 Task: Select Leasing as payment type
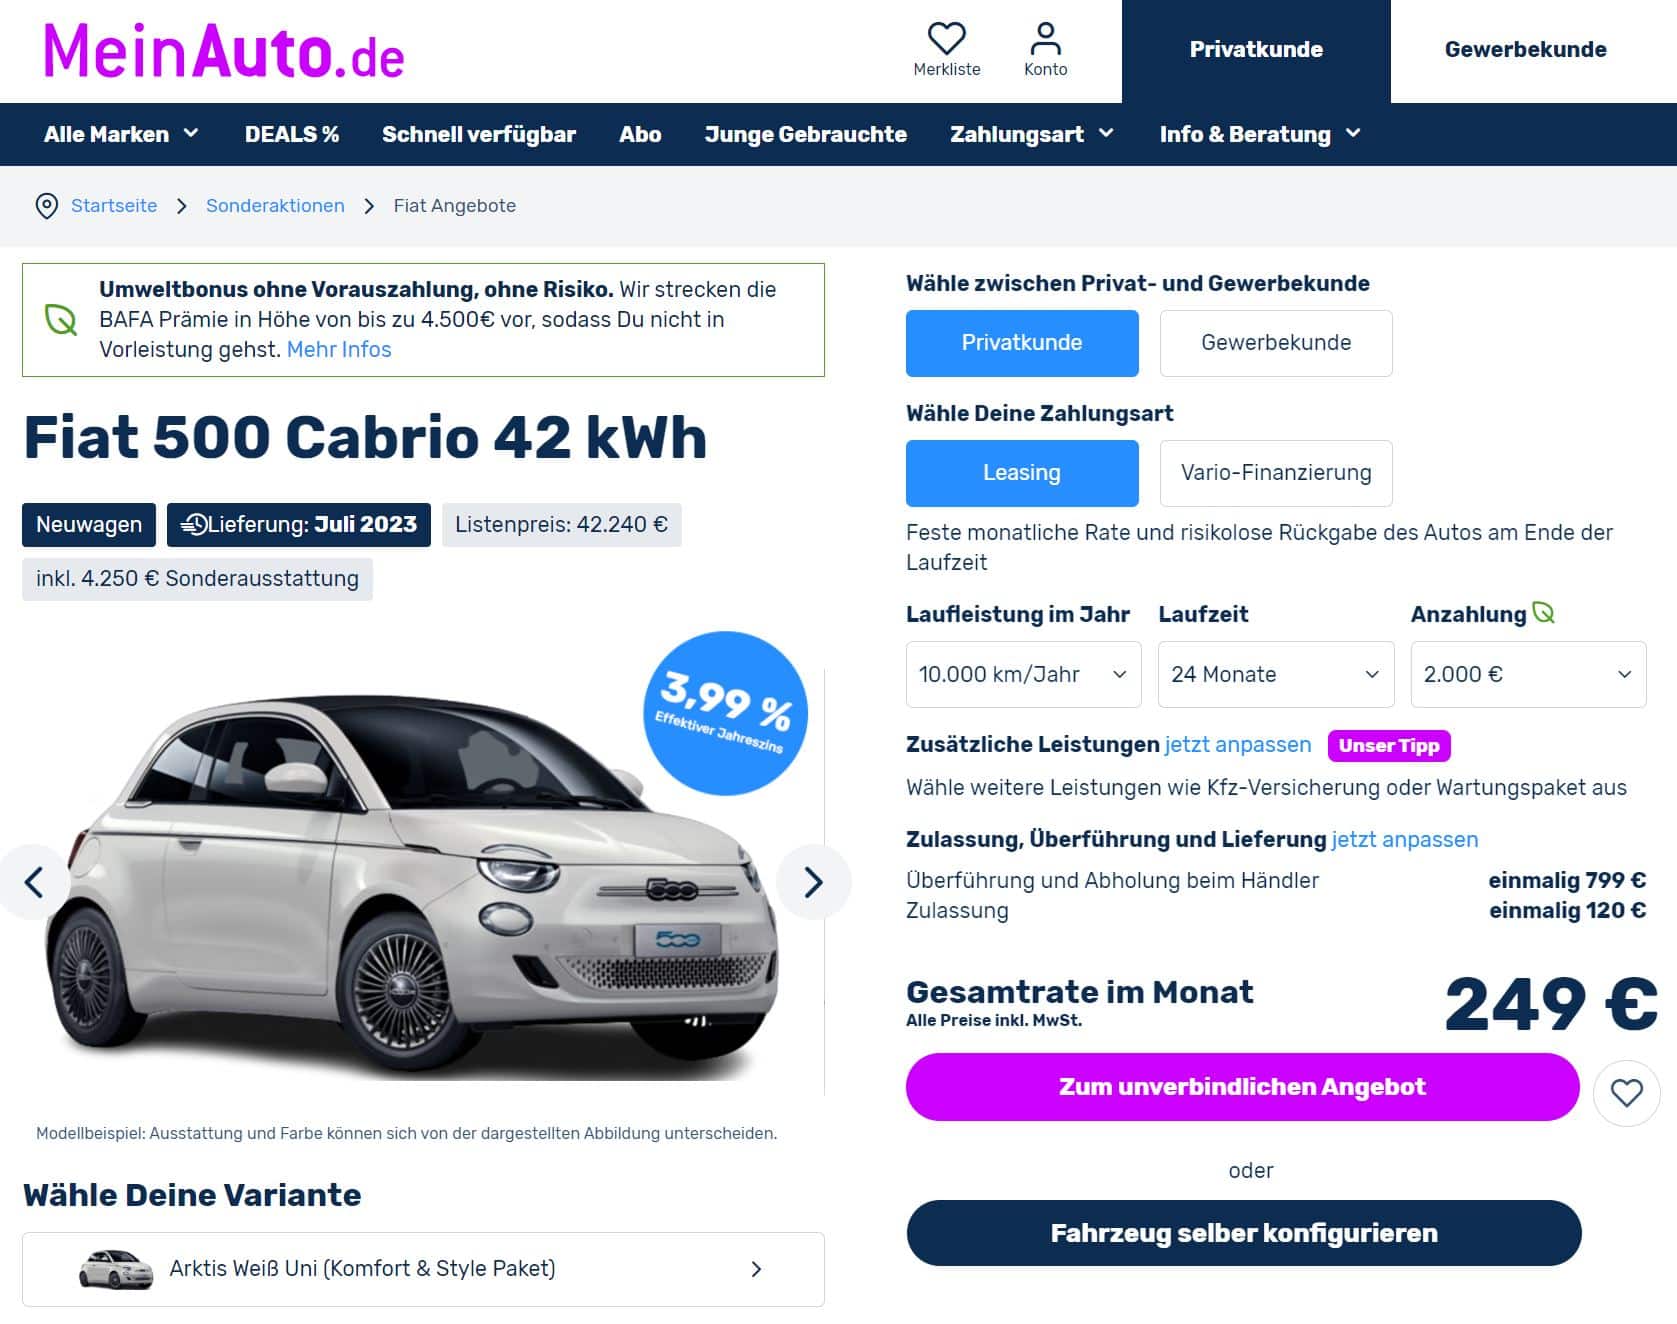tap(1022, 473)
